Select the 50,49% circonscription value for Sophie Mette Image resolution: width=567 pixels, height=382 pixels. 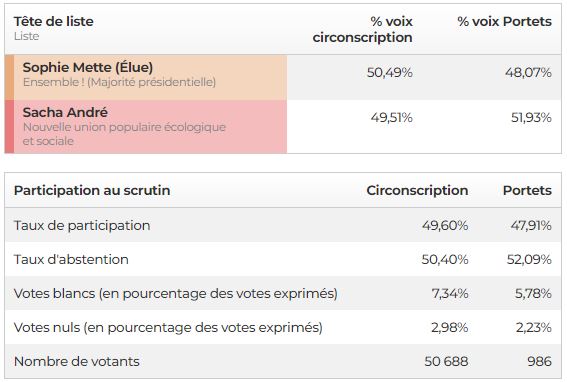pos(389,72)
